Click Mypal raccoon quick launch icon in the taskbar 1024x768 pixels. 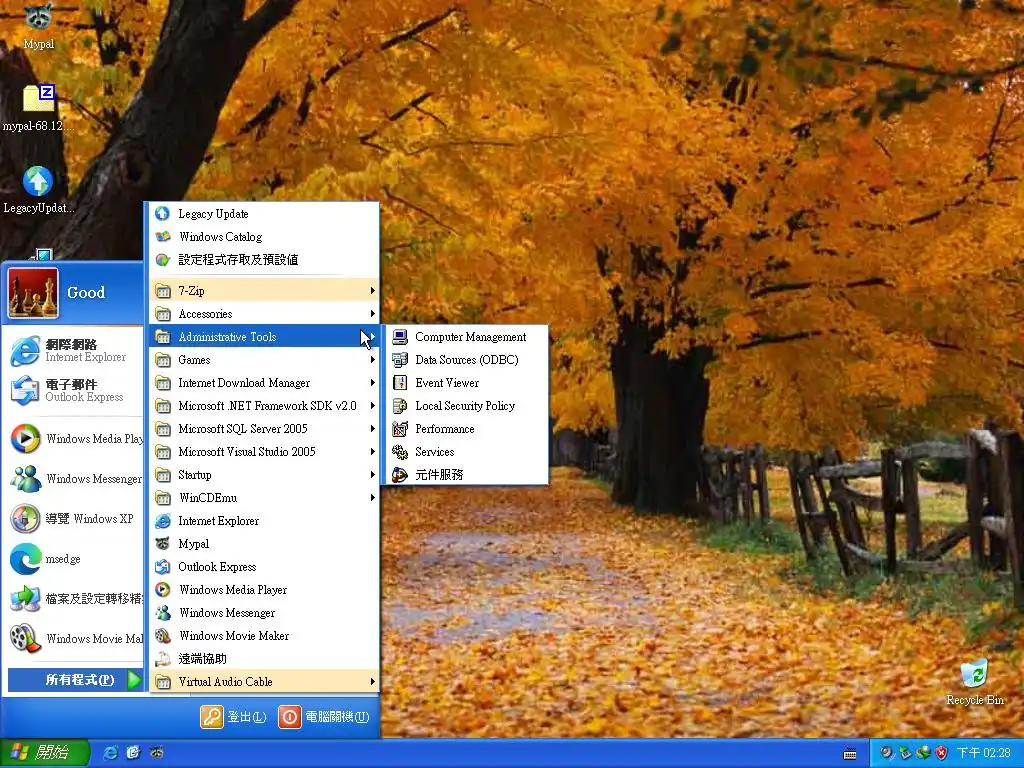tap(157, 753)
